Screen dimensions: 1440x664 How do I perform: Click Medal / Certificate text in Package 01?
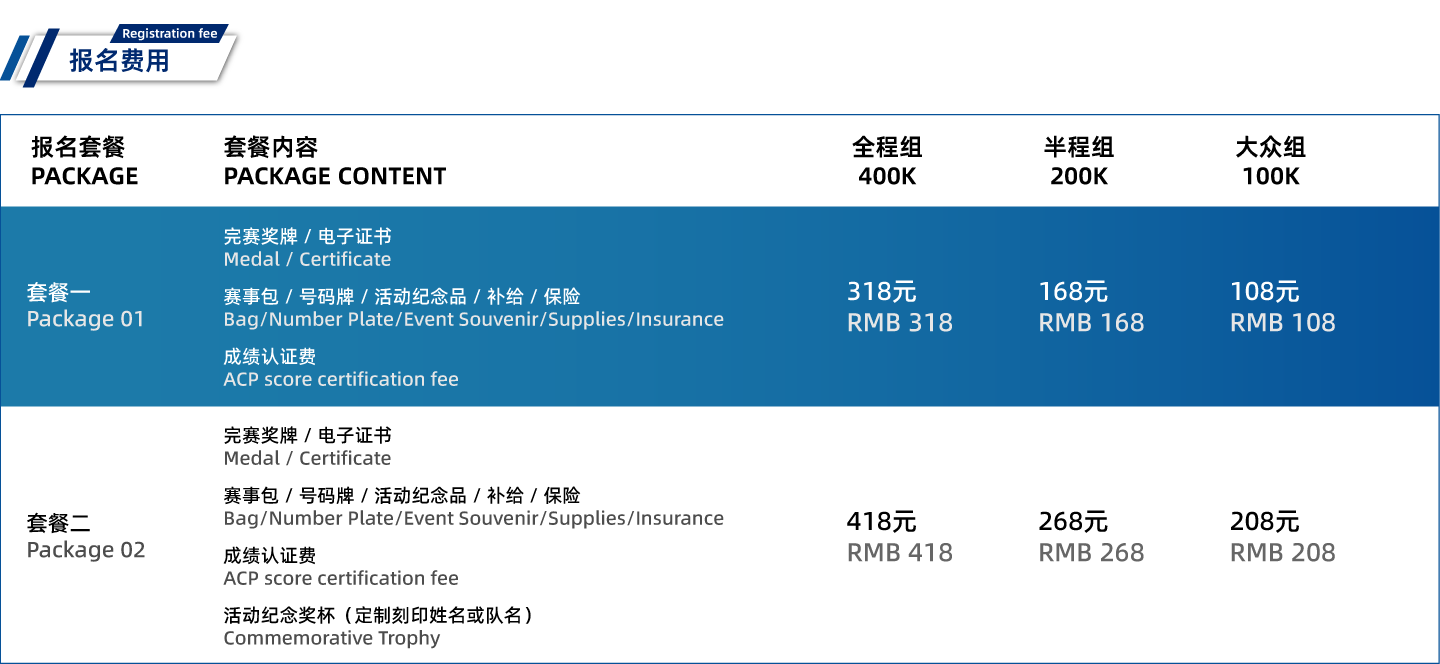point(307,259)
